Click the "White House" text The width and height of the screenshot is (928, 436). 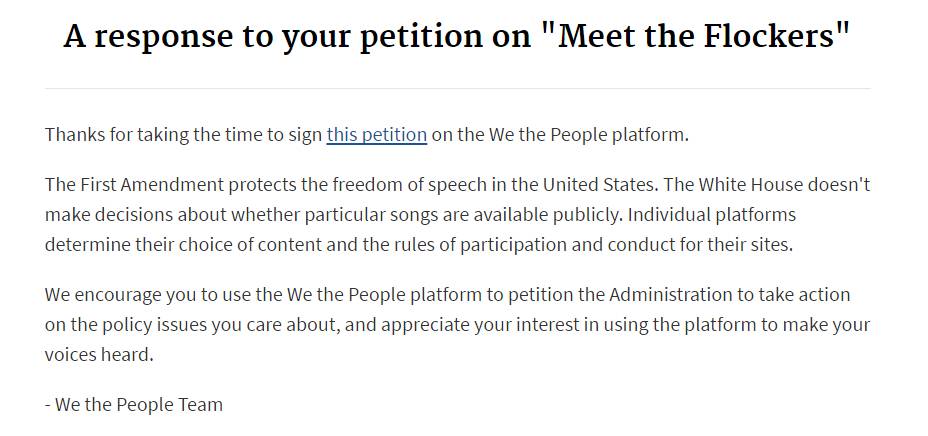click(752, 186)
